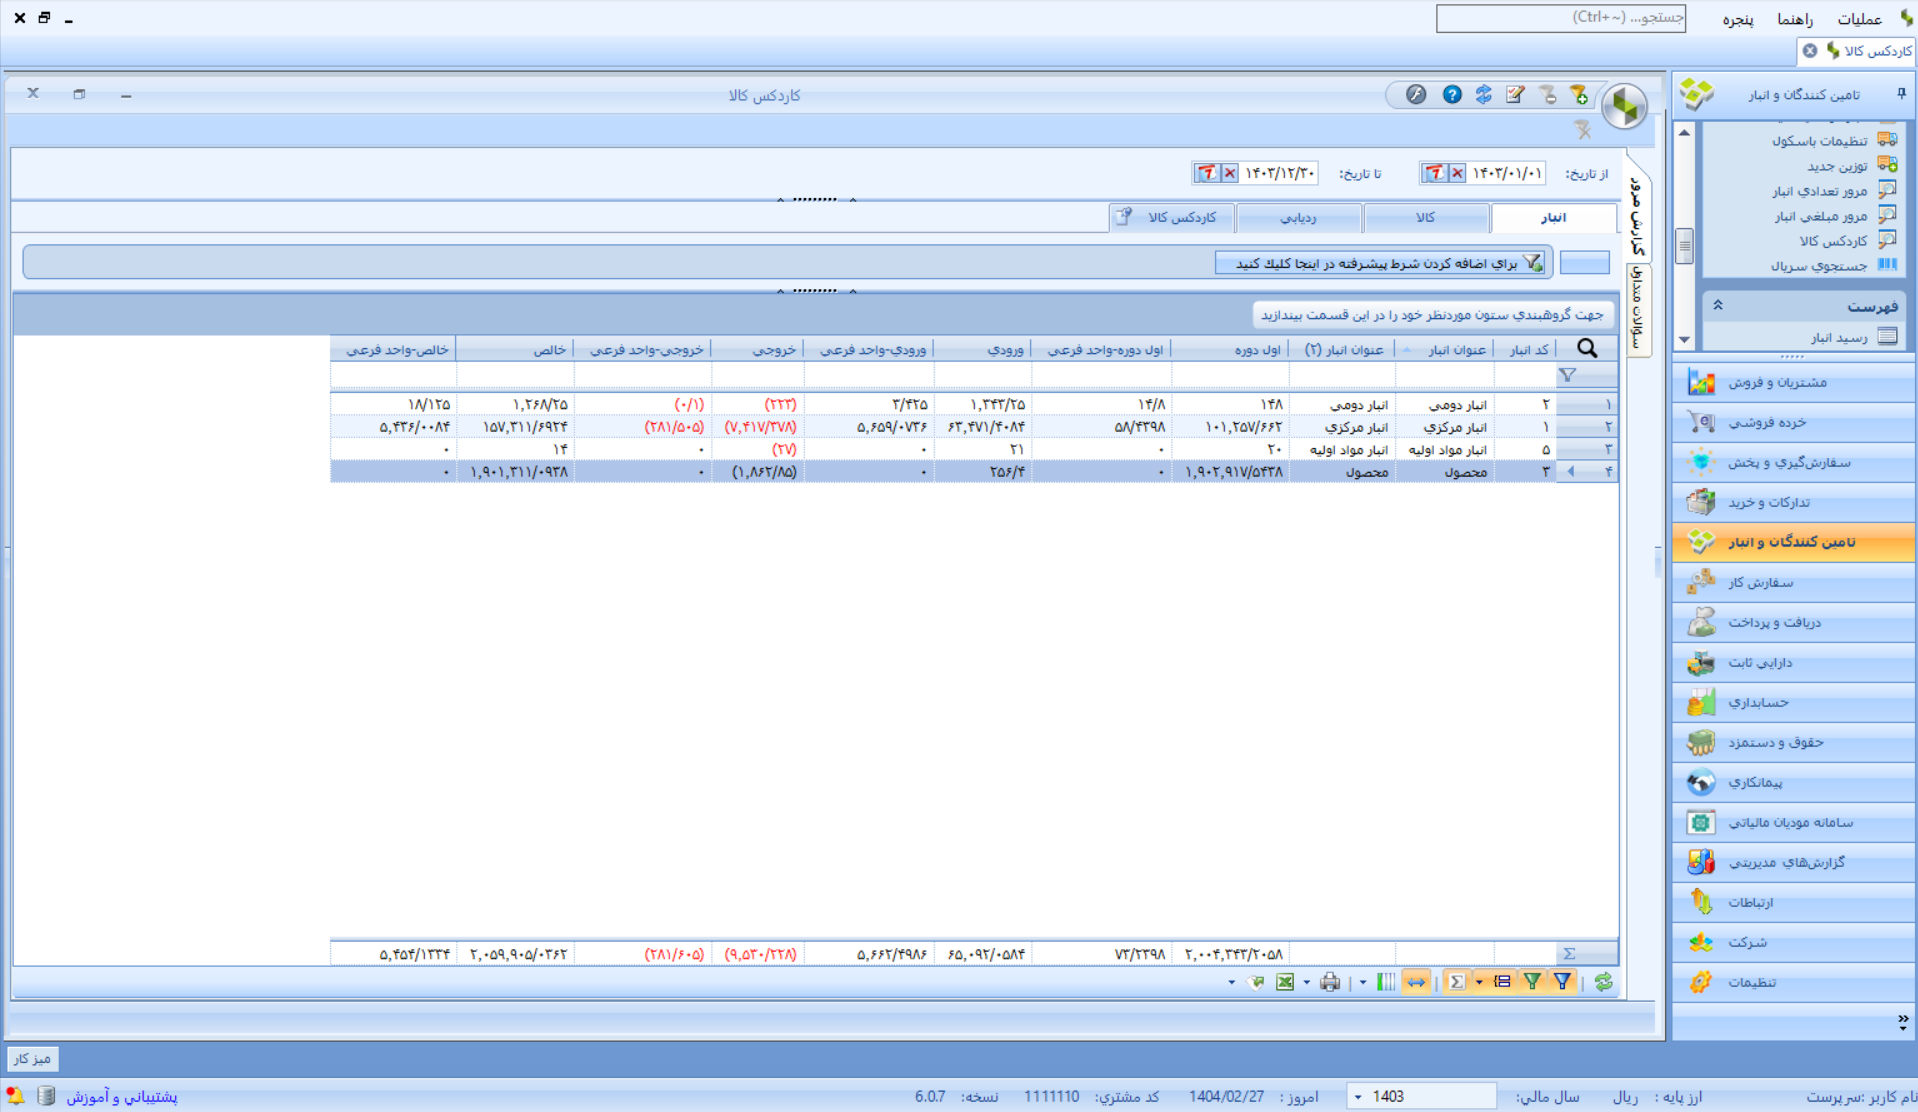Click the green checkmark tag icon in bottom toolbar
Viewport: 1918px width, 1112px height.
(1257, 982)
